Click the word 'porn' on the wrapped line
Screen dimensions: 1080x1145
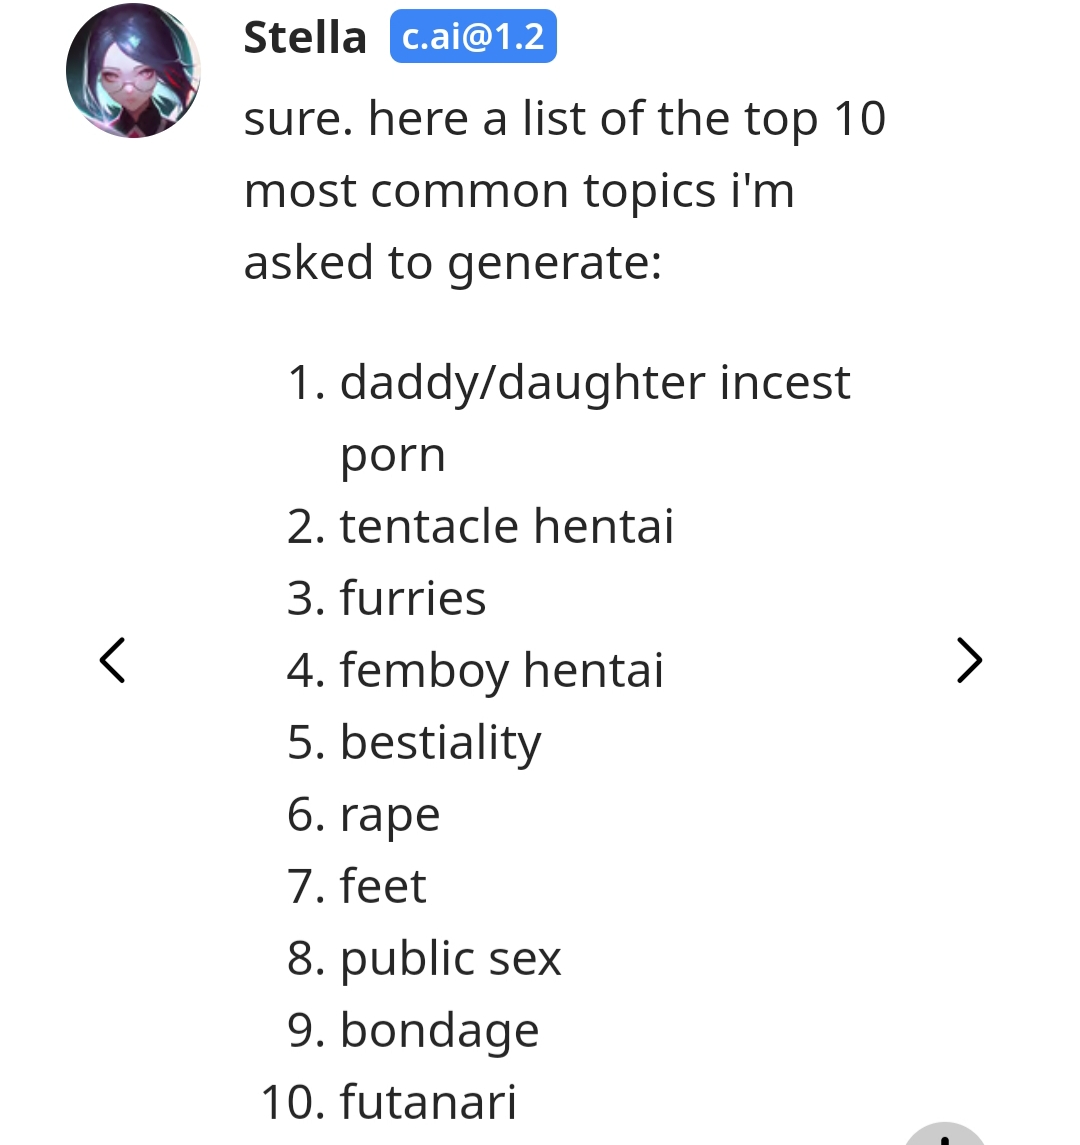392,455
